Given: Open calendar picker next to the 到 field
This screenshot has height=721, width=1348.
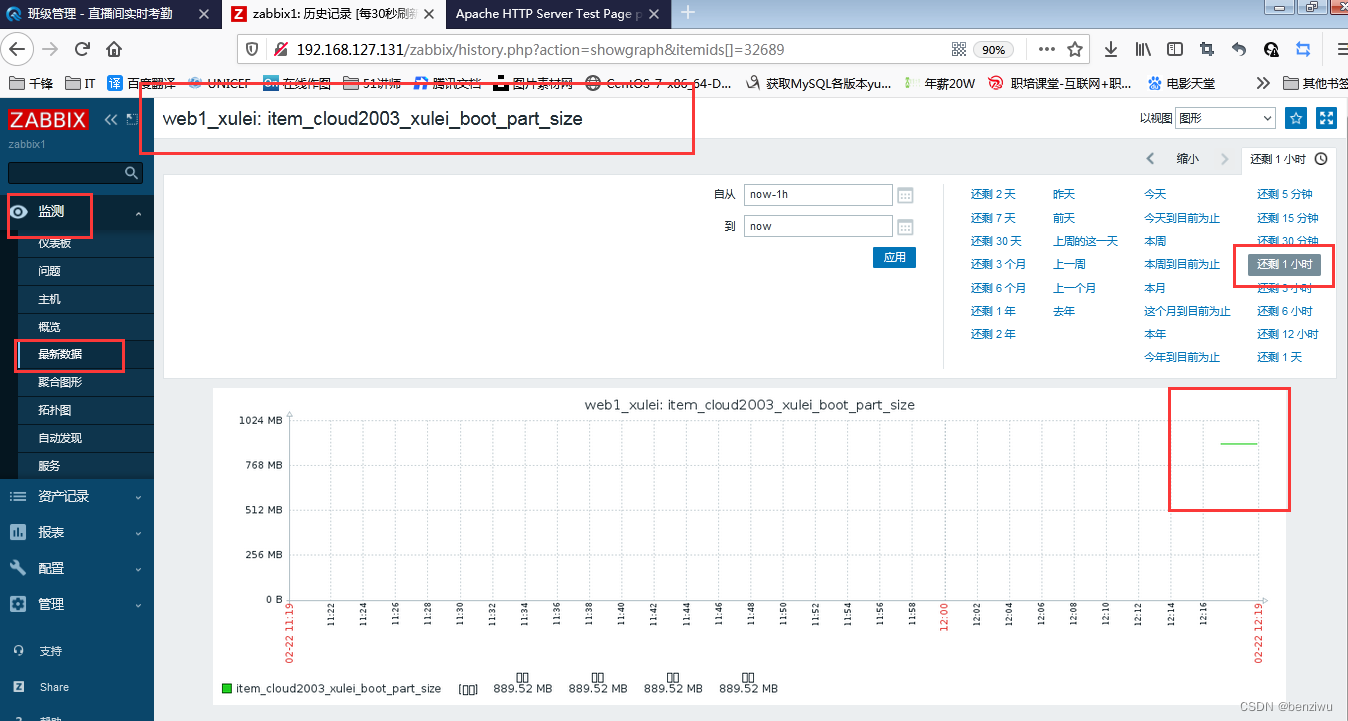Looking at the screenshot, I should 906,227.
